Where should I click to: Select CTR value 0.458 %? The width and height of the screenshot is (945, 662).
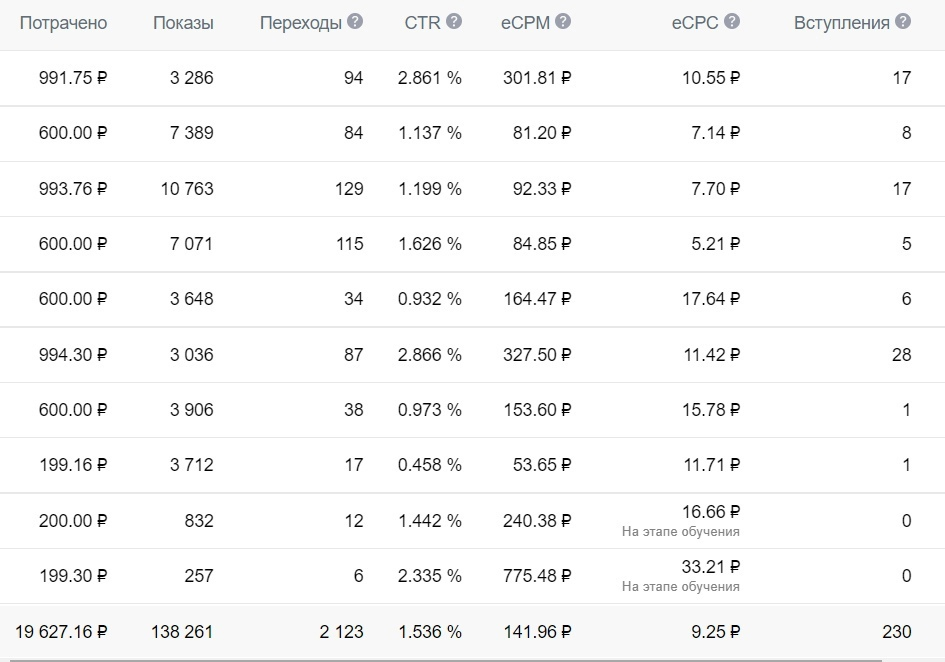430,465
